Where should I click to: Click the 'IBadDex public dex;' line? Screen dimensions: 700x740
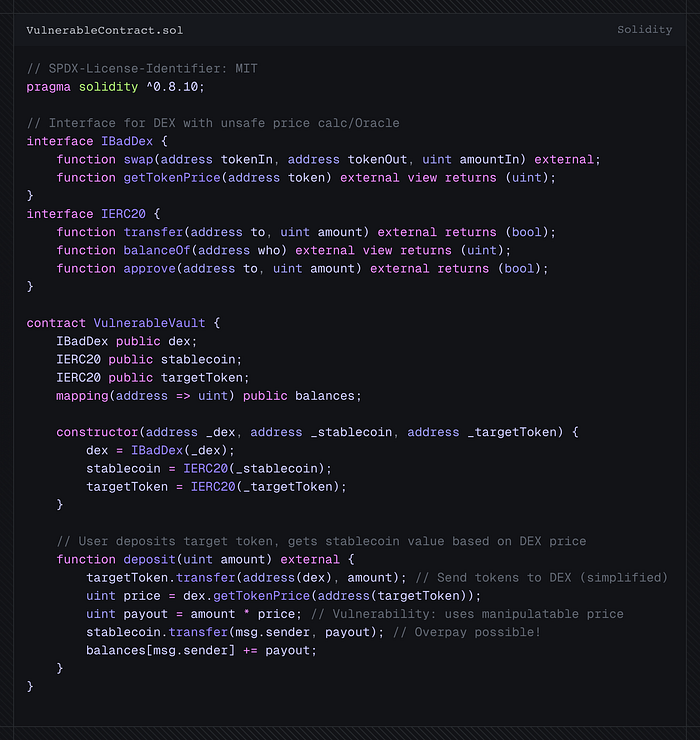click(127, 341)
